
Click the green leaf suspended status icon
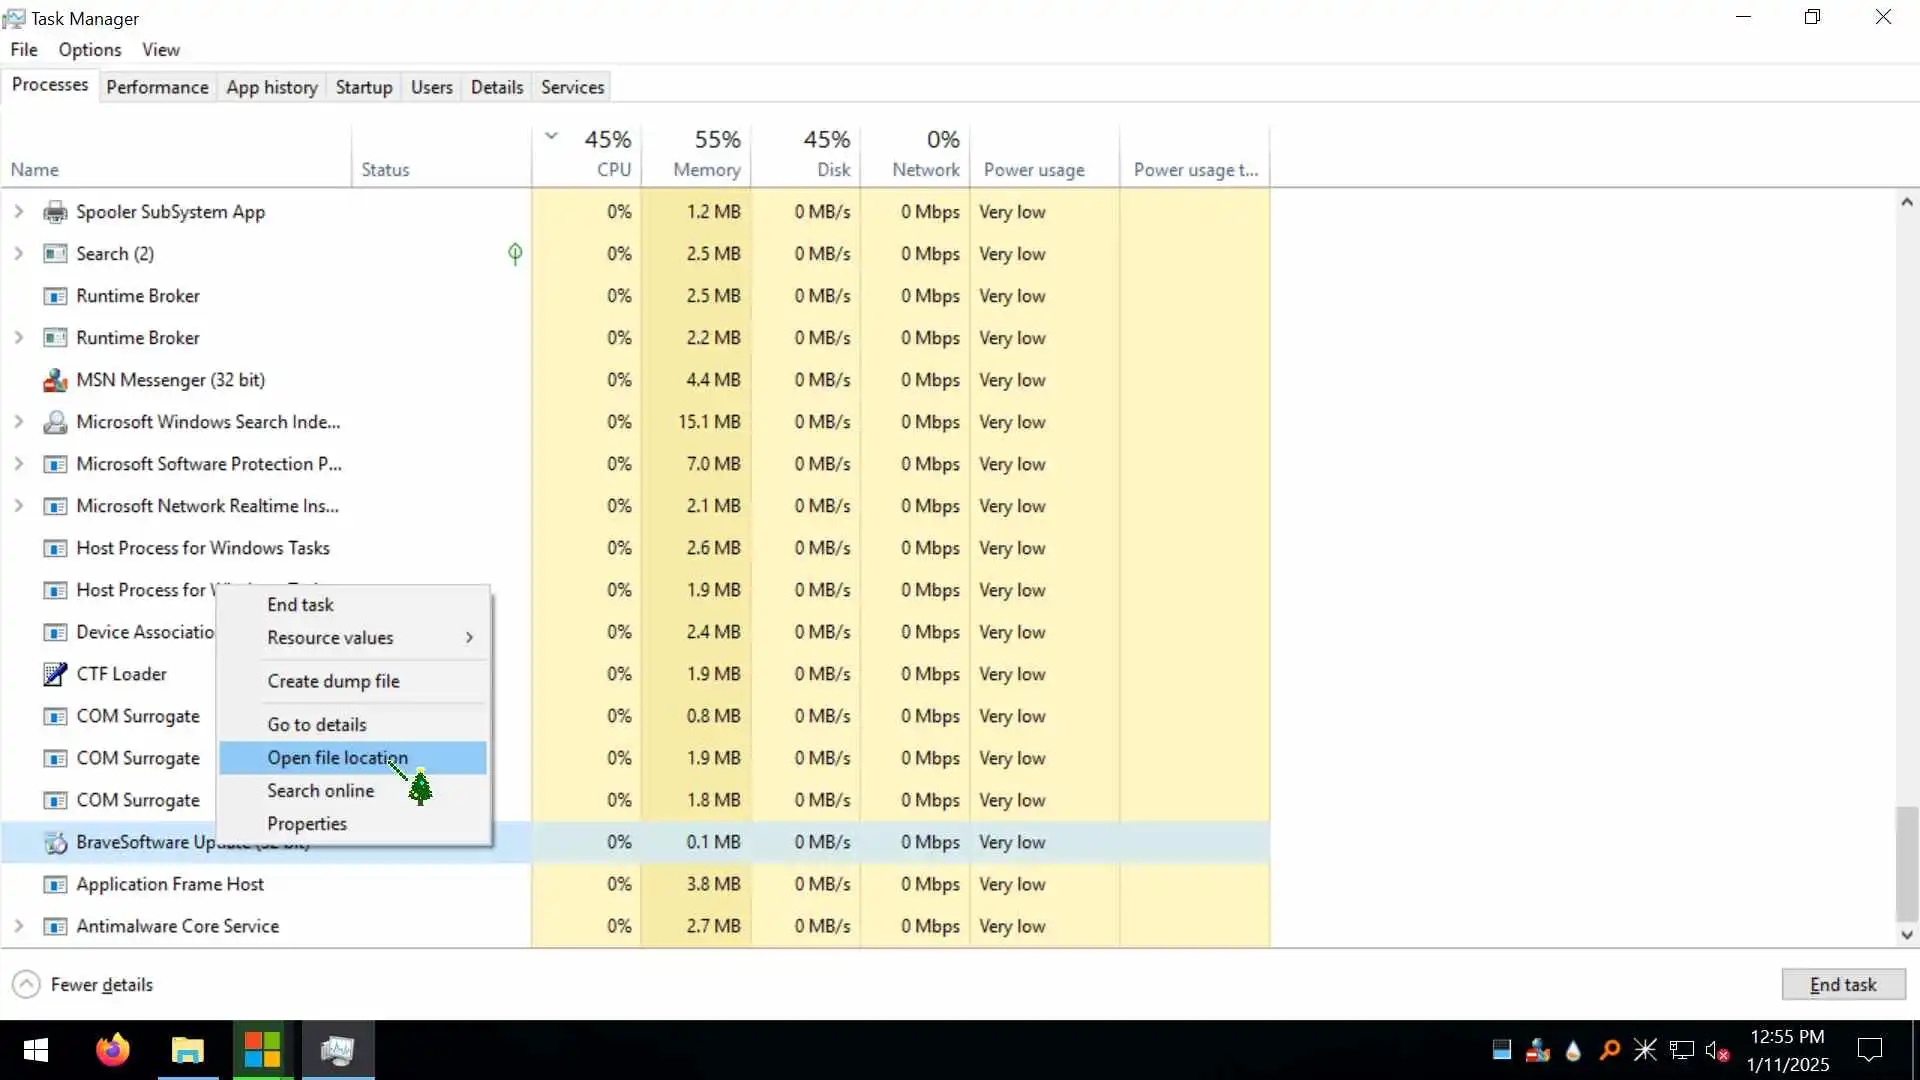(x=515, y=254)
